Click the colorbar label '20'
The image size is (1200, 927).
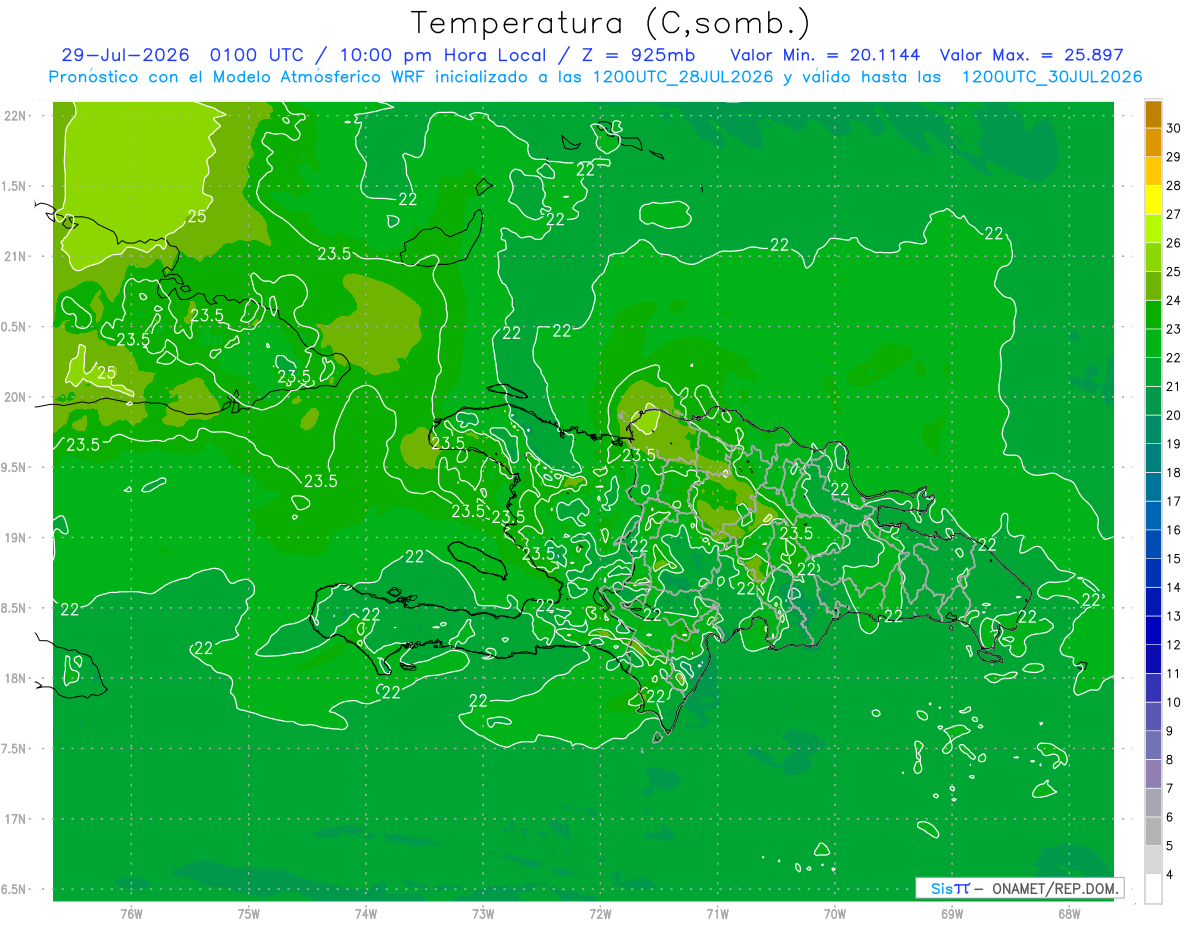point(1174,415)
